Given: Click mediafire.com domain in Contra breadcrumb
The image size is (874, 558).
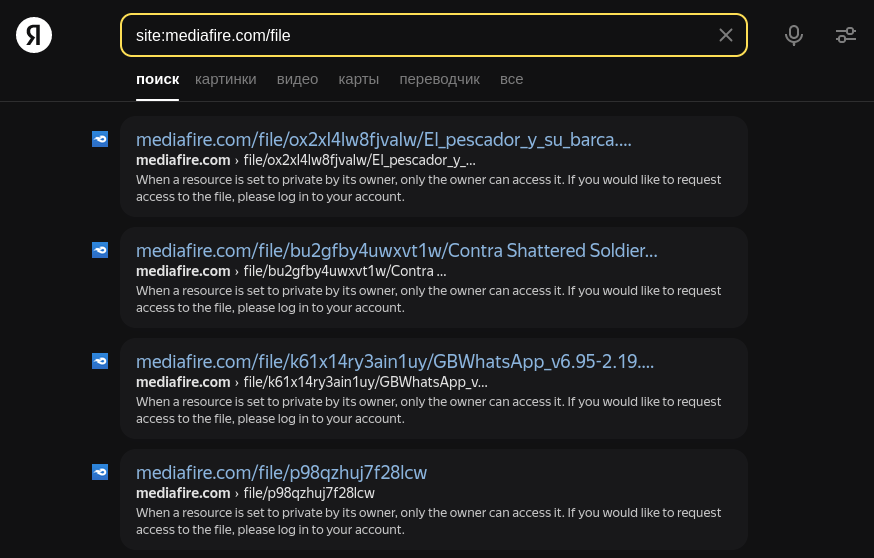Looking at the screenshot, I should pyautogui.click(x=183, y=271).
